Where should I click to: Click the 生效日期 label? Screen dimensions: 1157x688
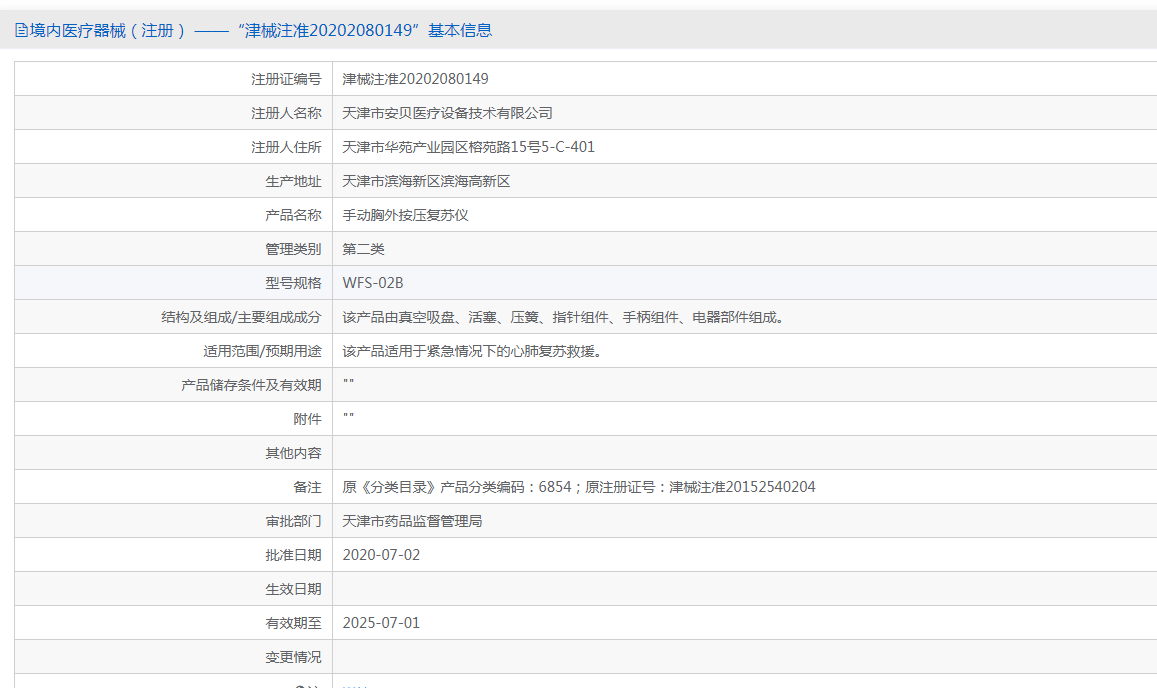[x=294, y=588]
